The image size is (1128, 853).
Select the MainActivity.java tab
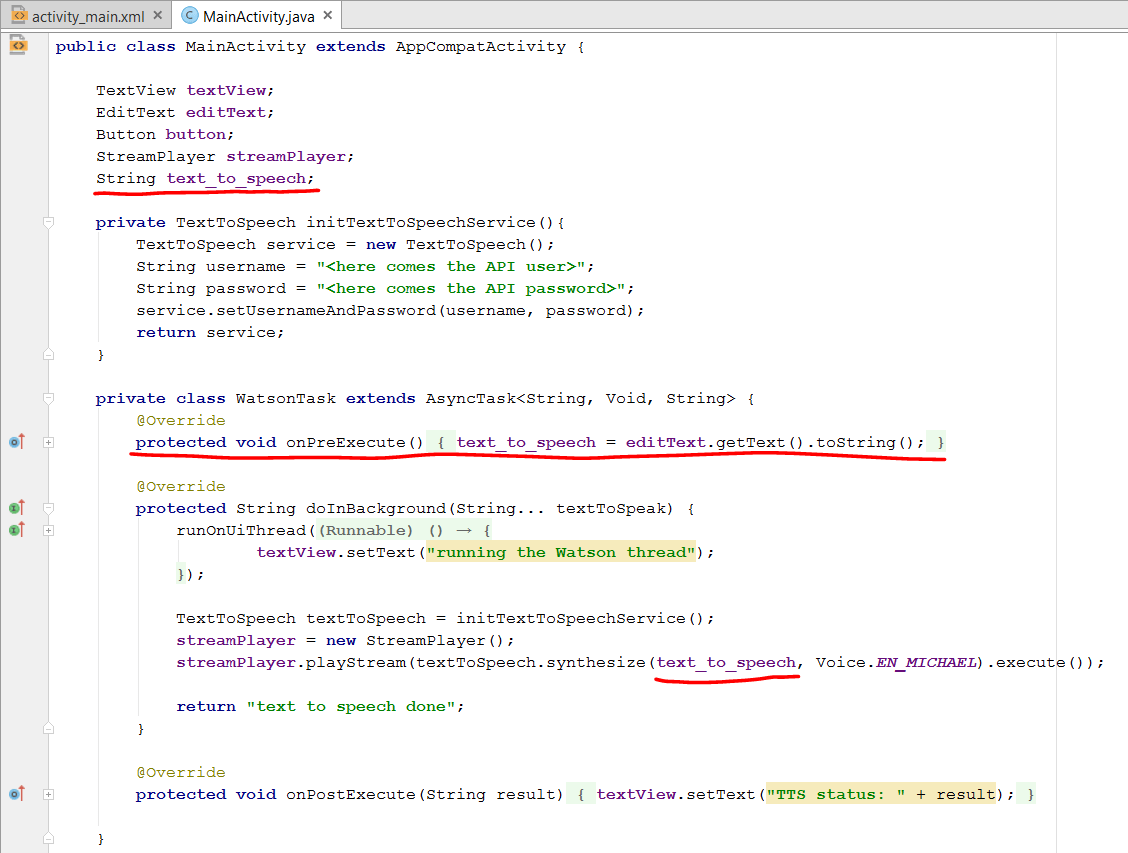257,17
